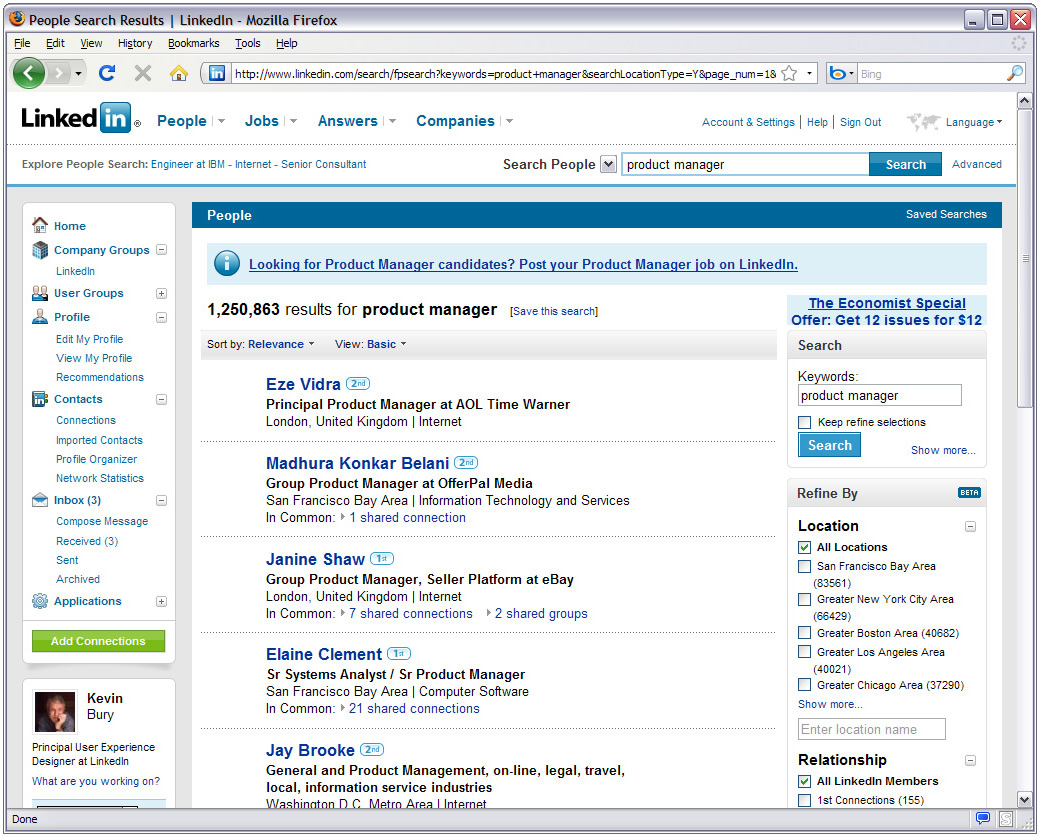Click the 2nd degree badge beside Madhura Konkar Belani
The width and height of the screenshot is (1042, 838).
click(466, 463)
